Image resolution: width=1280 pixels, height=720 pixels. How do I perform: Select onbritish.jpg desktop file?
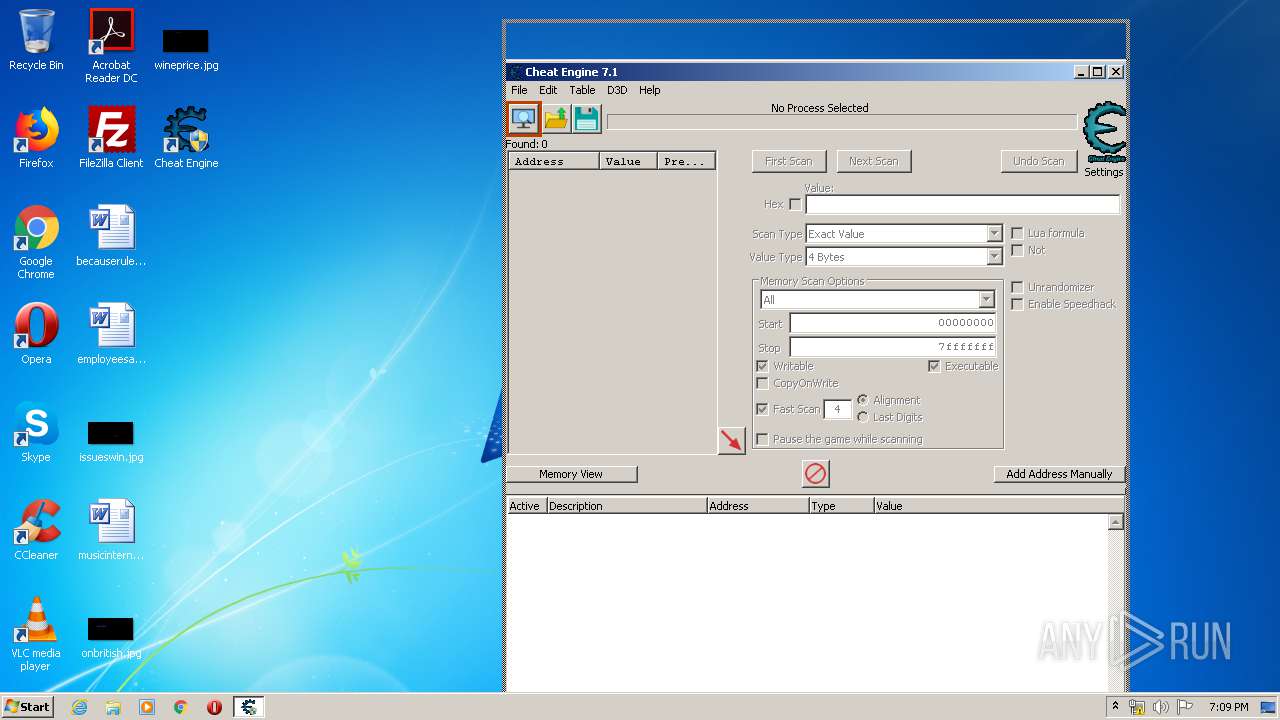click(x=111, y=637)
